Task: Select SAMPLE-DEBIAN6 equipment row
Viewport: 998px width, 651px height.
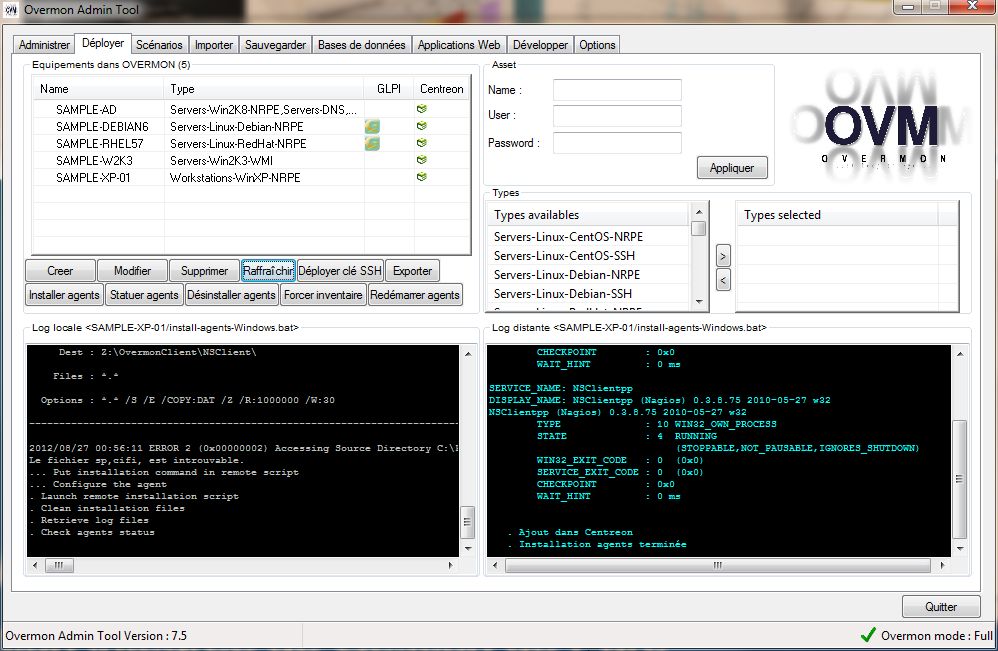Action: (x=251, y=127)
